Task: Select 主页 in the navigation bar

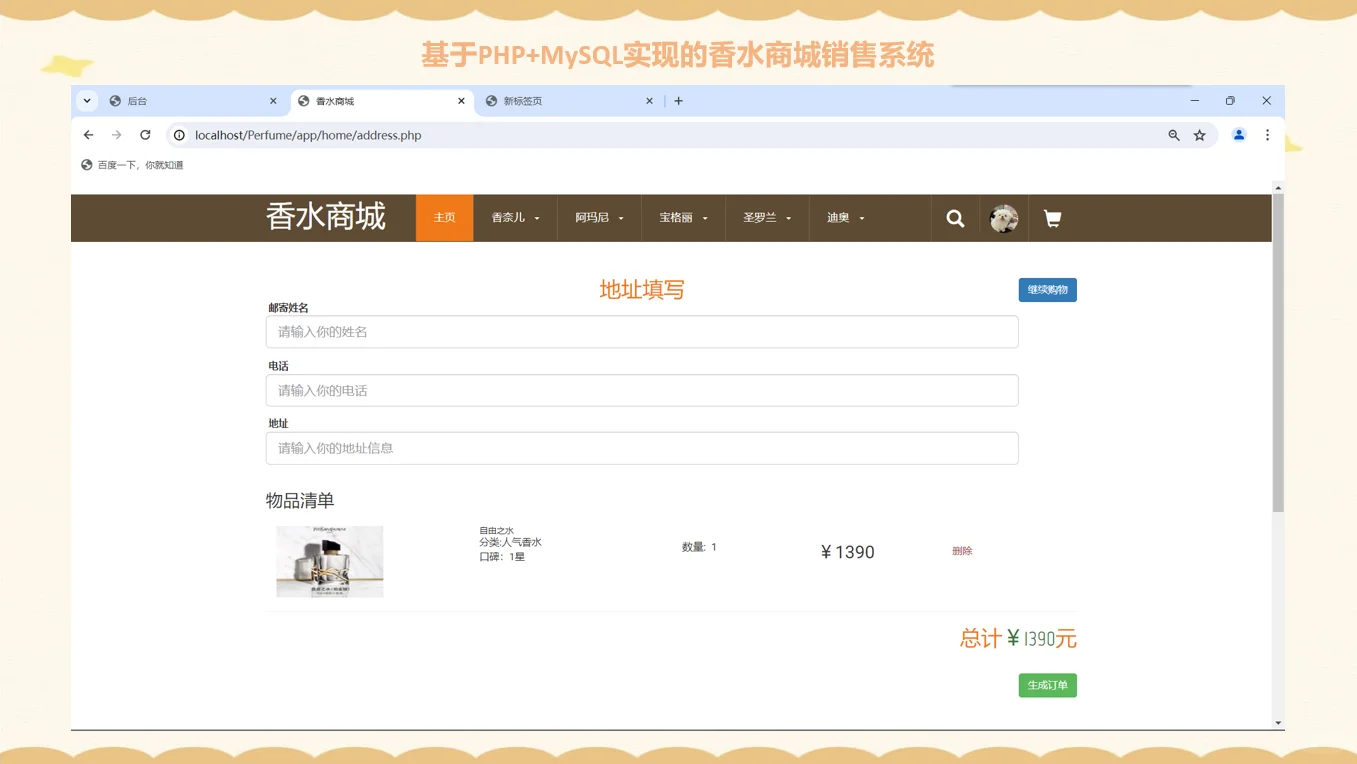Action: tap(444, 218)
